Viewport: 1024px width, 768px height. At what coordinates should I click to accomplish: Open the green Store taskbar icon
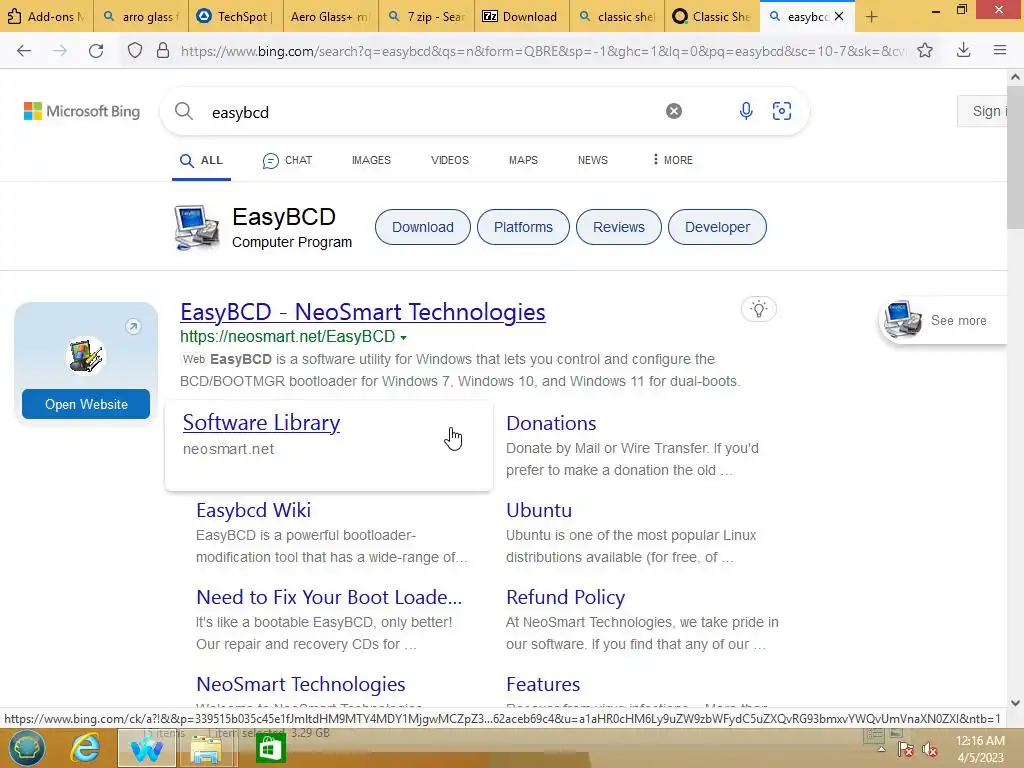[270, 748]
